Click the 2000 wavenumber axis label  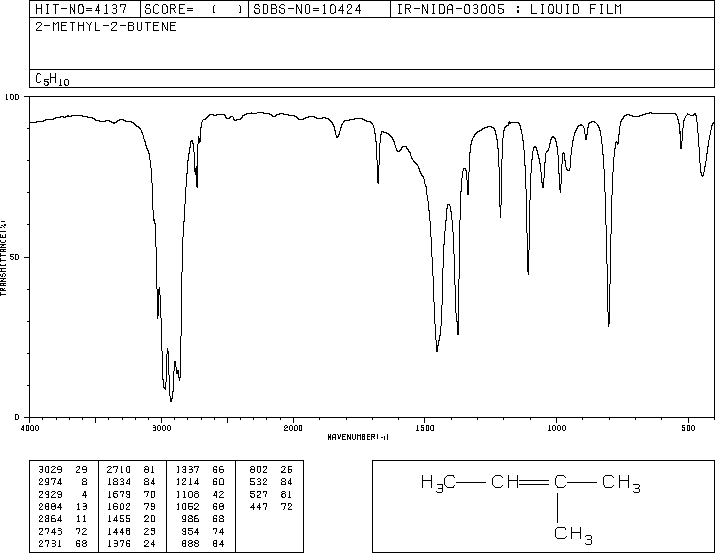coord(293,428)
